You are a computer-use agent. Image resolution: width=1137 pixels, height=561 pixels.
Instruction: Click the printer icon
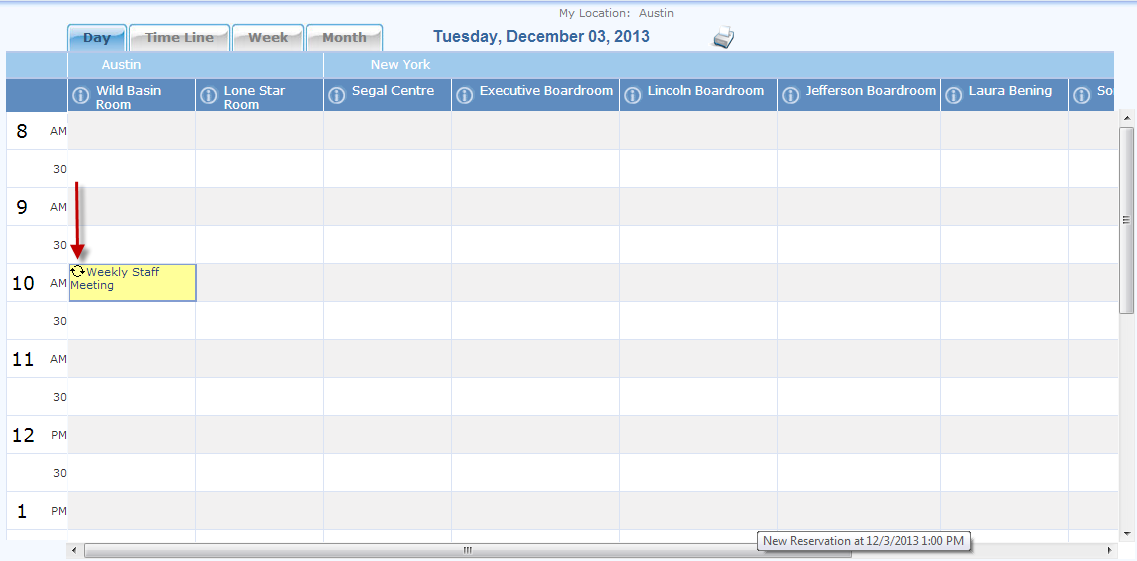723,38
